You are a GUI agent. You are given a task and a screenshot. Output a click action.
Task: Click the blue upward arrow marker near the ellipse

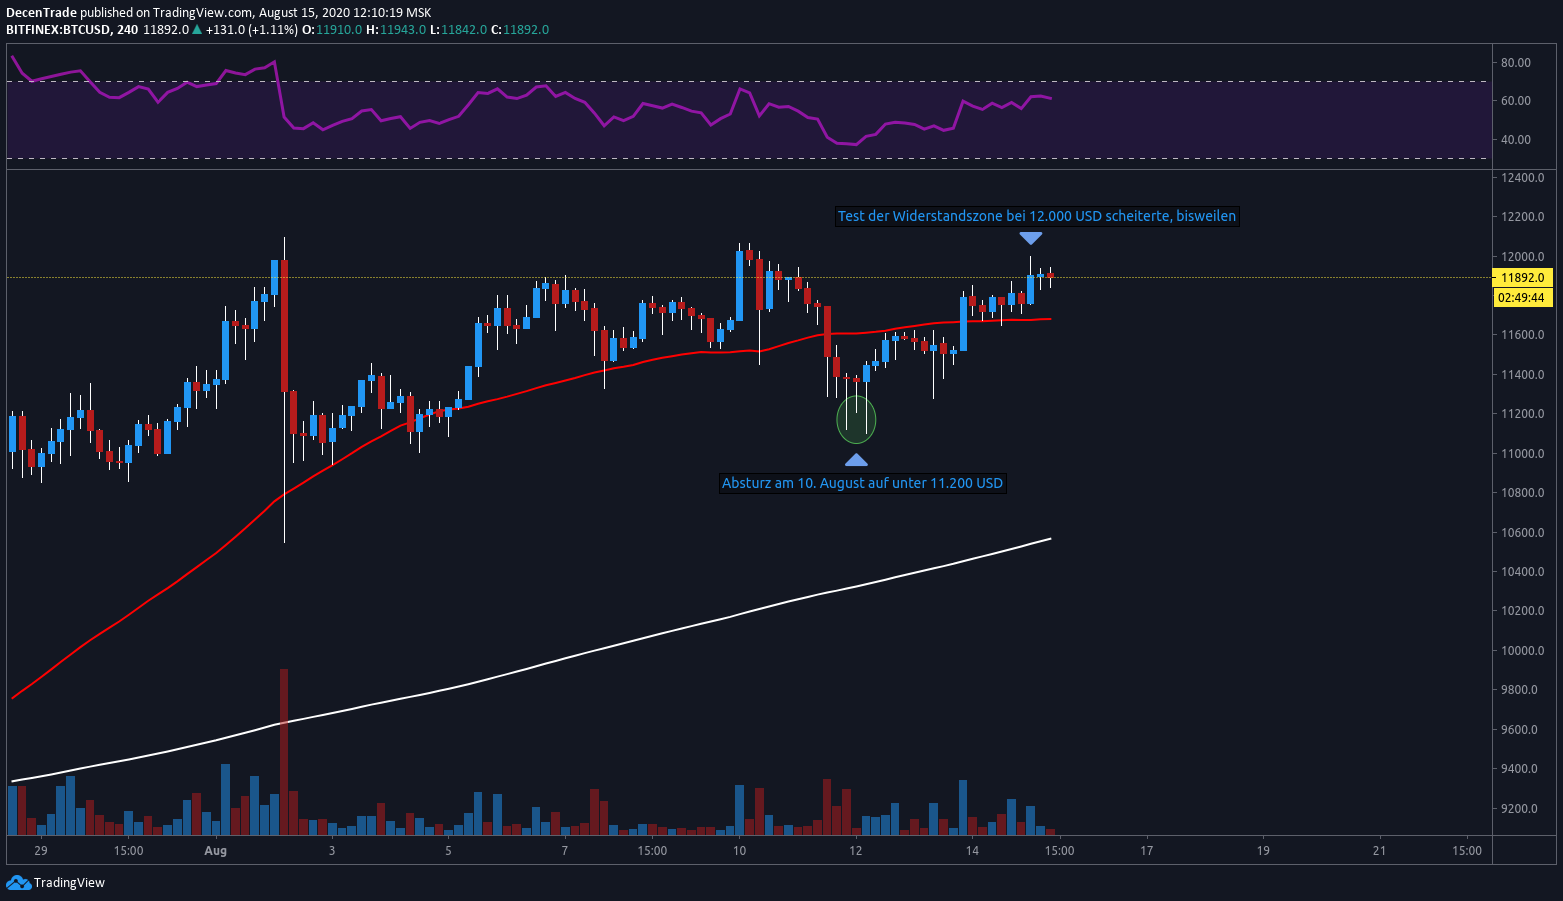click(857, 460)
